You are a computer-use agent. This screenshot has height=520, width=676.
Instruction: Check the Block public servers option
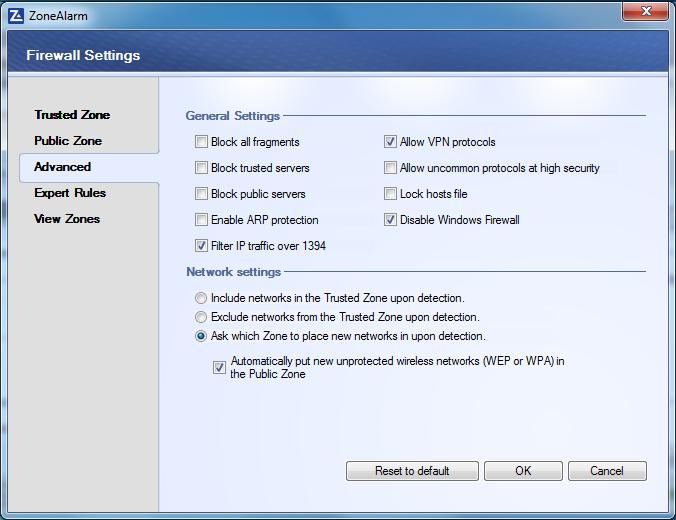[x=201, y=194]
